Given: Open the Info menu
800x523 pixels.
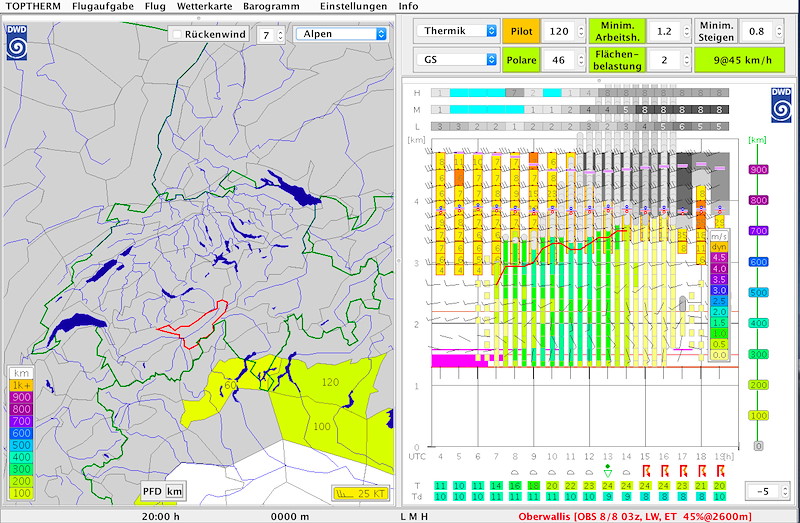Looking at the screenshot, I should point(408,6).
